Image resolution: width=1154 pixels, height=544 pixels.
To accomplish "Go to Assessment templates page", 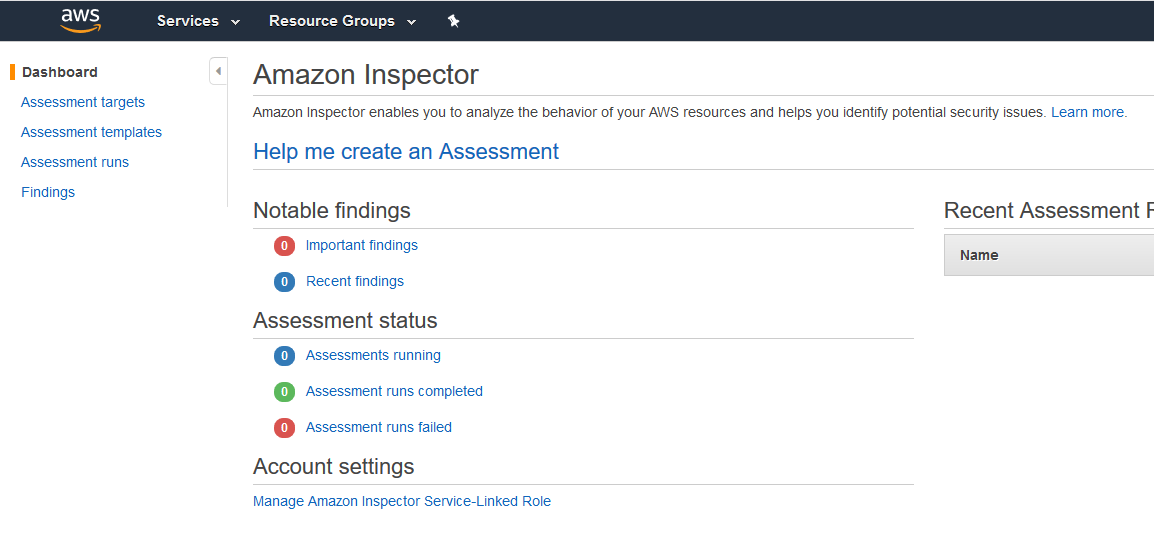I will (x=91, y=133).
